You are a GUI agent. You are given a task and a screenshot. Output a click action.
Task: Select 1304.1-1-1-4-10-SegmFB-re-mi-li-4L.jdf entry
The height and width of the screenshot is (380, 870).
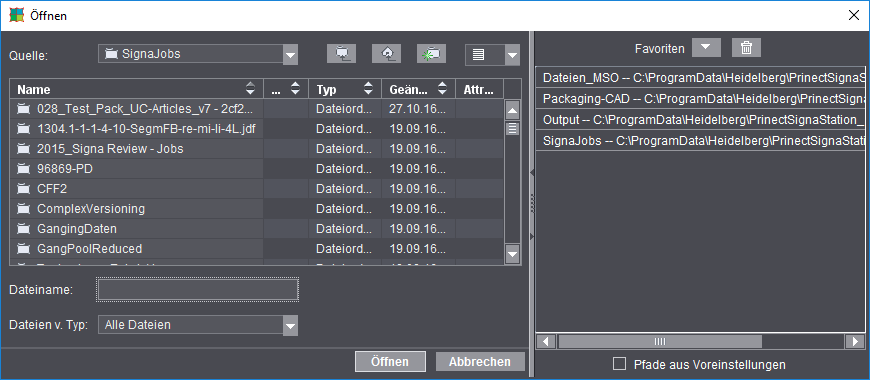(136, 129)
